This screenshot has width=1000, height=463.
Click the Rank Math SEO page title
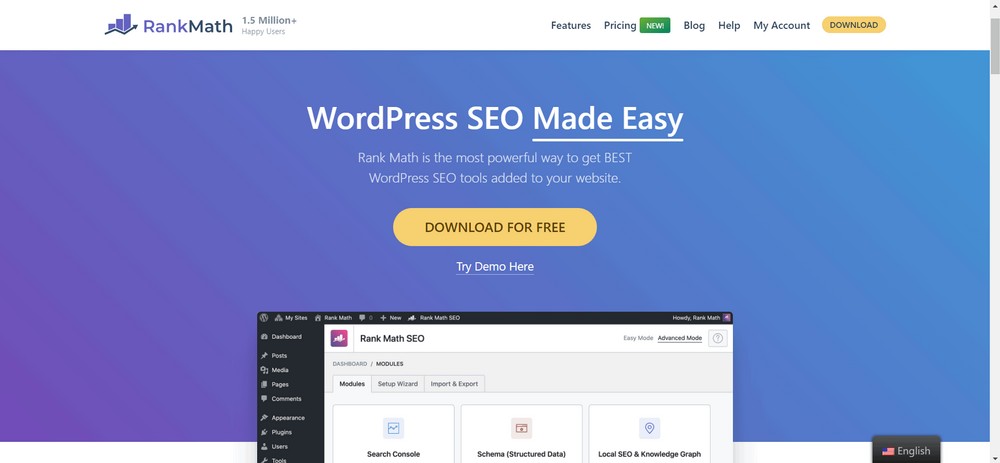click(x=392, y=339)
